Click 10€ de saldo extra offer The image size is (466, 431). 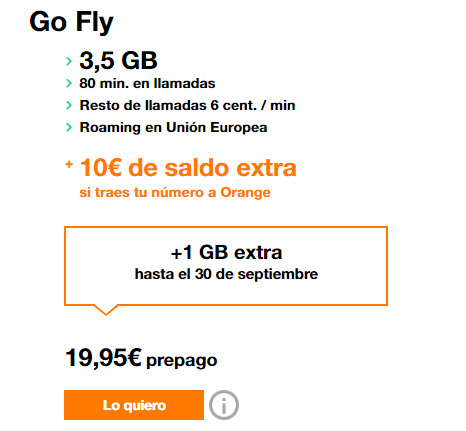[x=188, y=167]
